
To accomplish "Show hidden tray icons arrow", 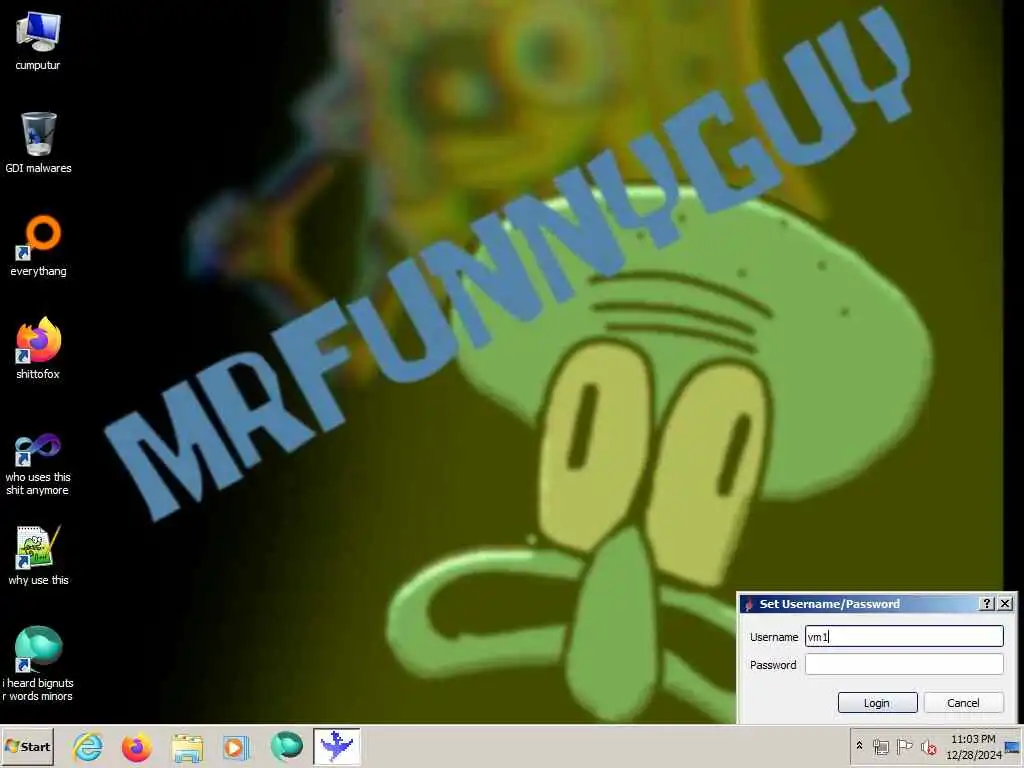I will pos(859,745).
